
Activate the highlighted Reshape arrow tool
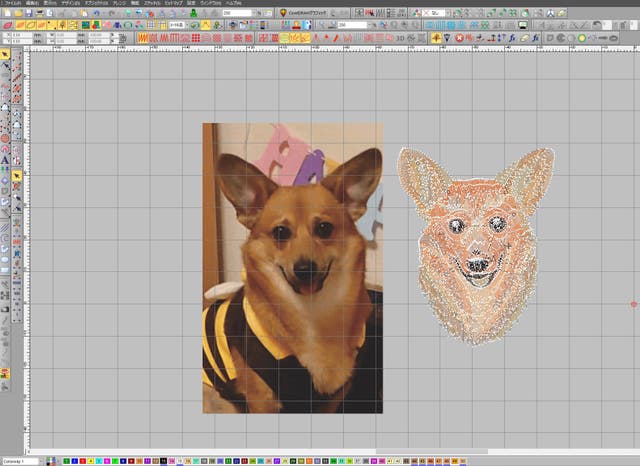coord(16,175)
